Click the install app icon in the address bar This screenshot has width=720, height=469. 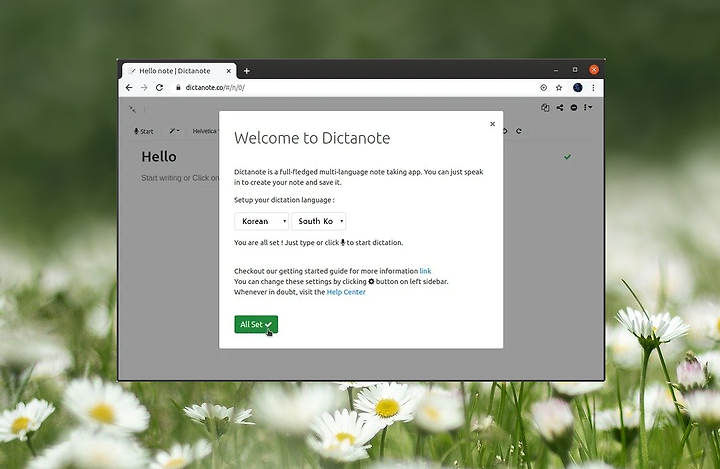(544, 87)
